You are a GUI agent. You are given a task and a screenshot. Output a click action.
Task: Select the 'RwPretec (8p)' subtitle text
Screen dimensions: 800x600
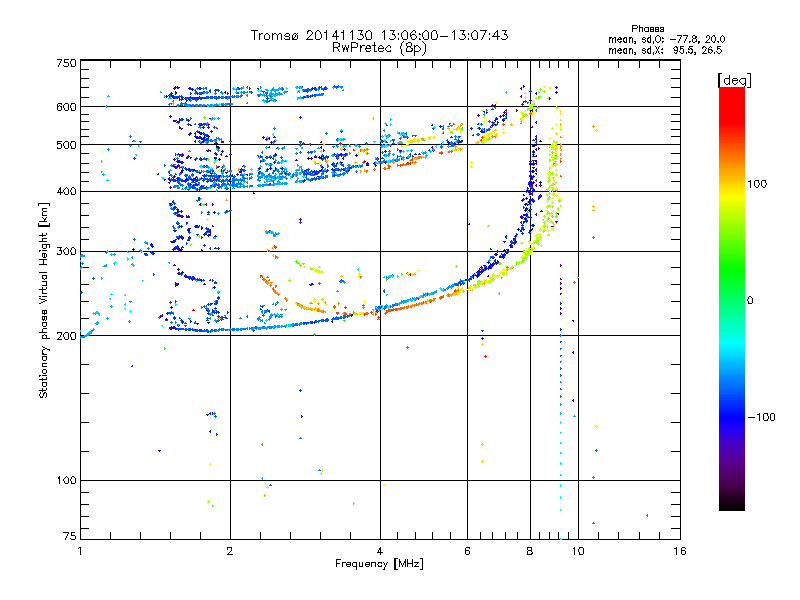click(379, 48)
